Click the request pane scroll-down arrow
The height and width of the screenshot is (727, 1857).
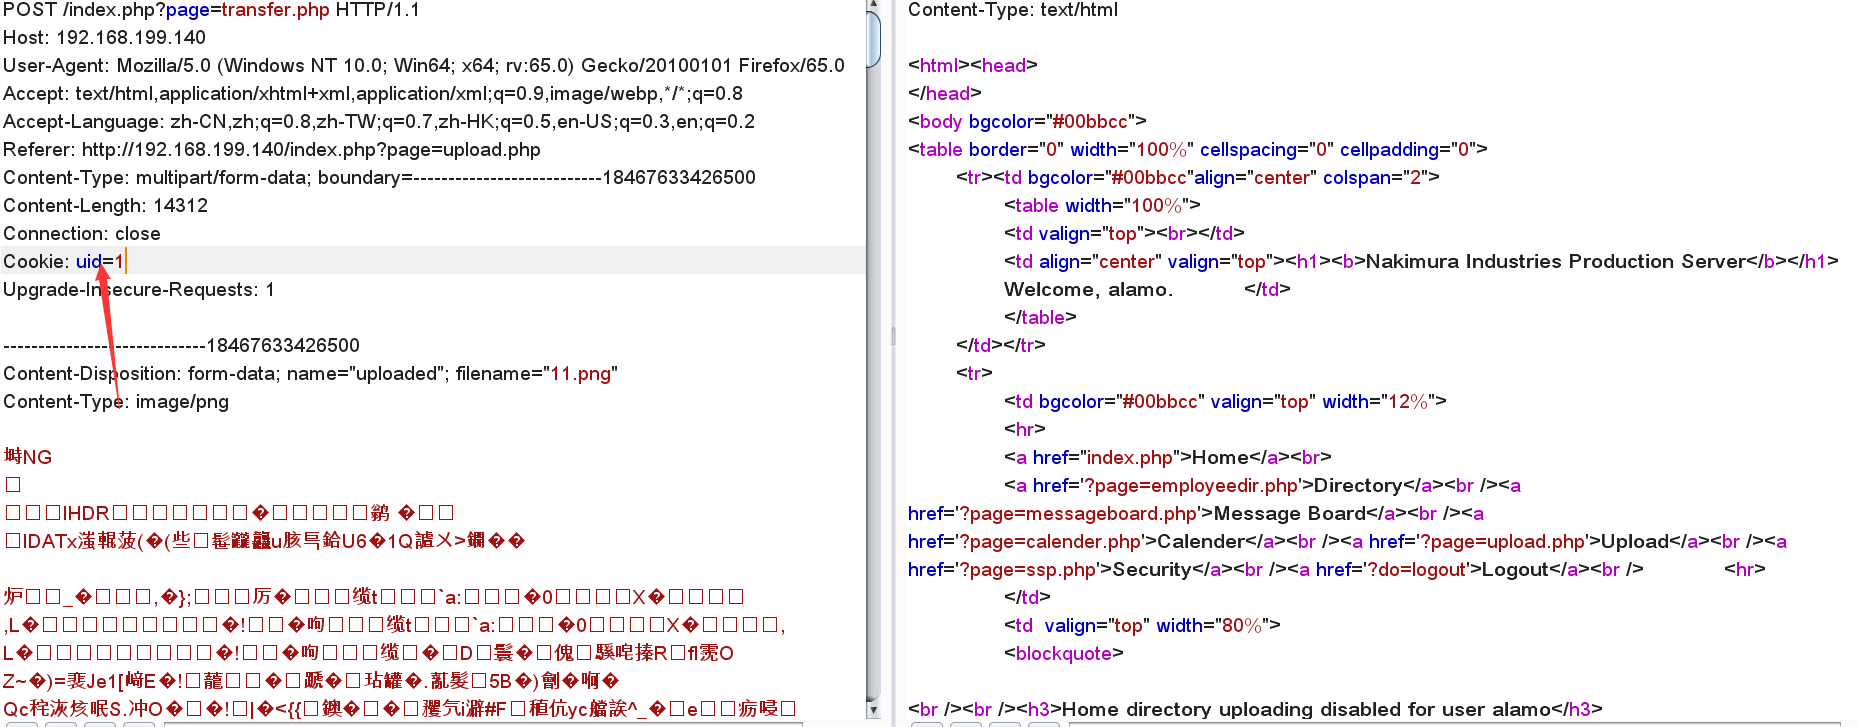873,711
